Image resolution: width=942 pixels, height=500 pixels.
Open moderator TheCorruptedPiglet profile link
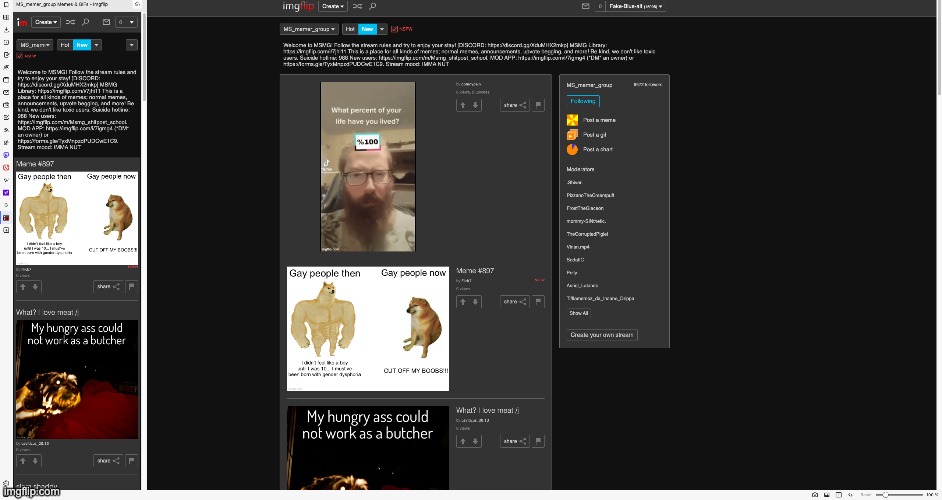588,234
